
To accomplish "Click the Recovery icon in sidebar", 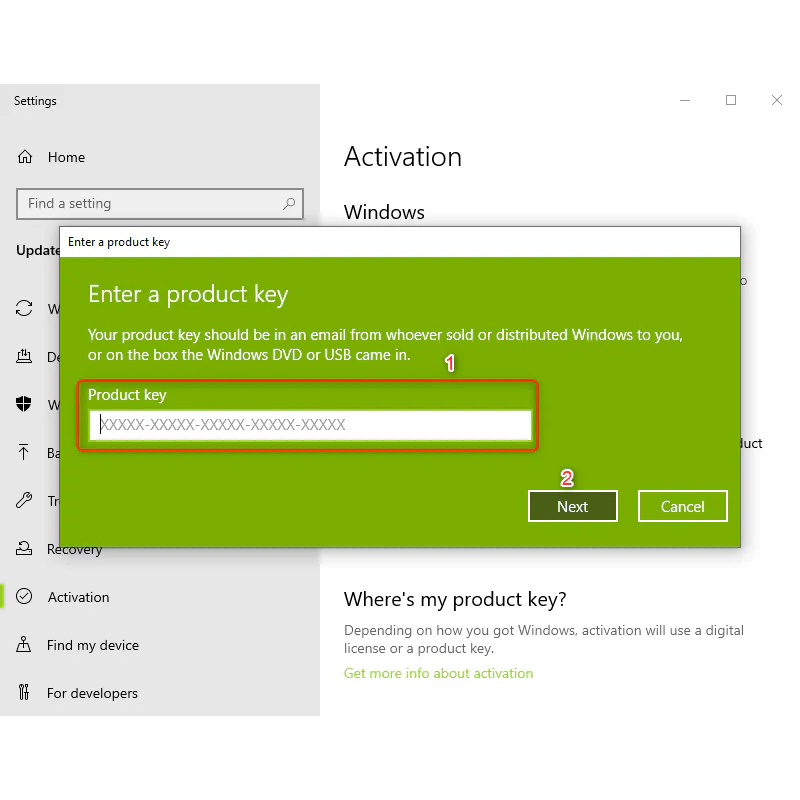I will [x=25, y=549].
